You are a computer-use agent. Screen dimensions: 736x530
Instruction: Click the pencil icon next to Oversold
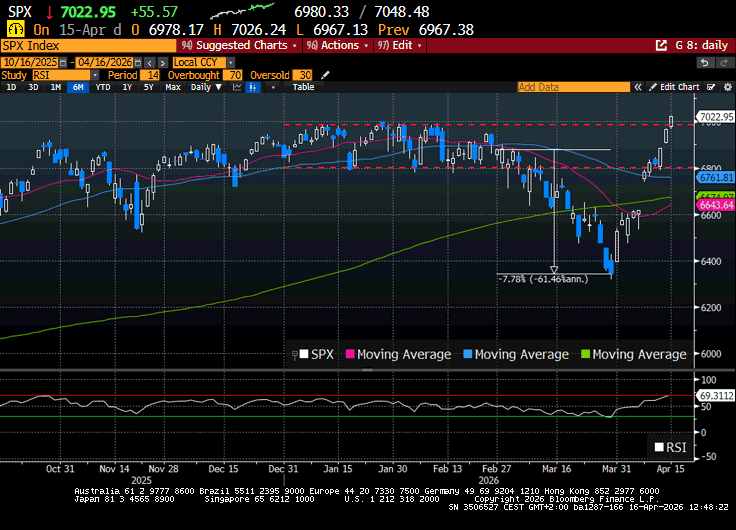(x=324, y=75)
